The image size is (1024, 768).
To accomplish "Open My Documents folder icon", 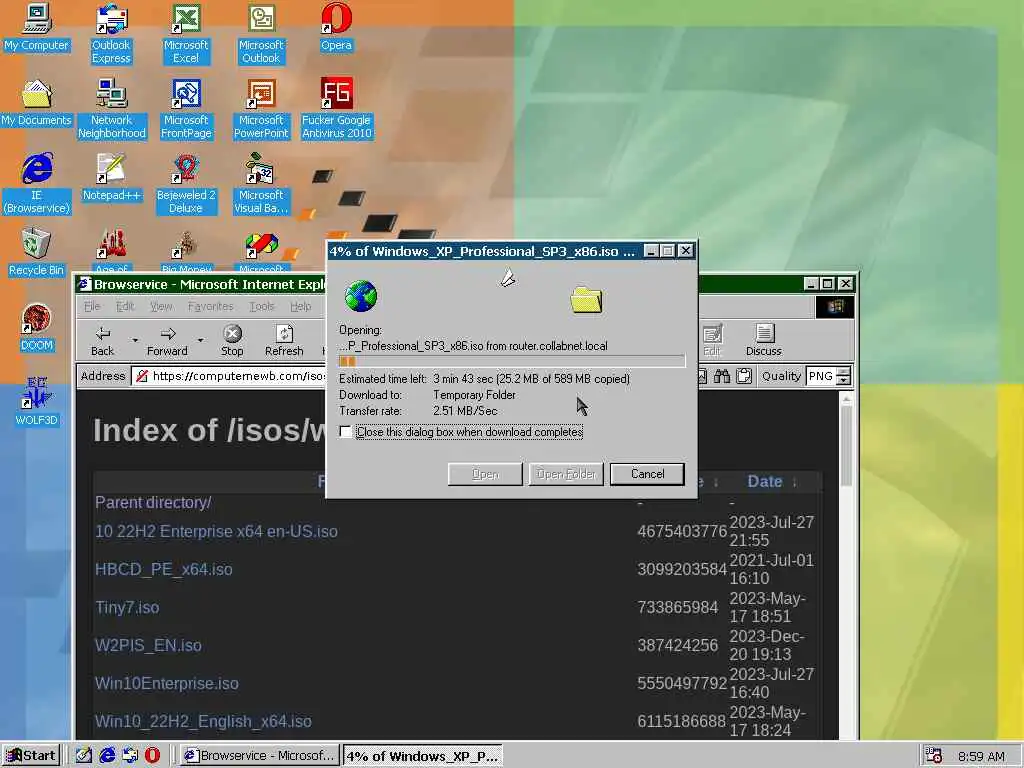I will click(x=36, y=103).
